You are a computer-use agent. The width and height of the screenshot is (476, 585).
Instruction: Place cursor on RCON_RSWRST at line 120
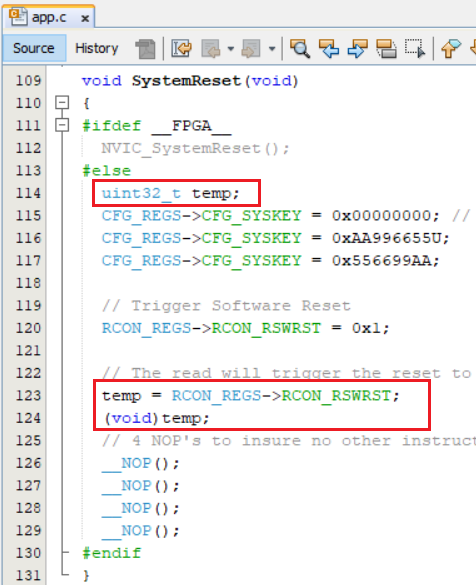coord(266,328)
